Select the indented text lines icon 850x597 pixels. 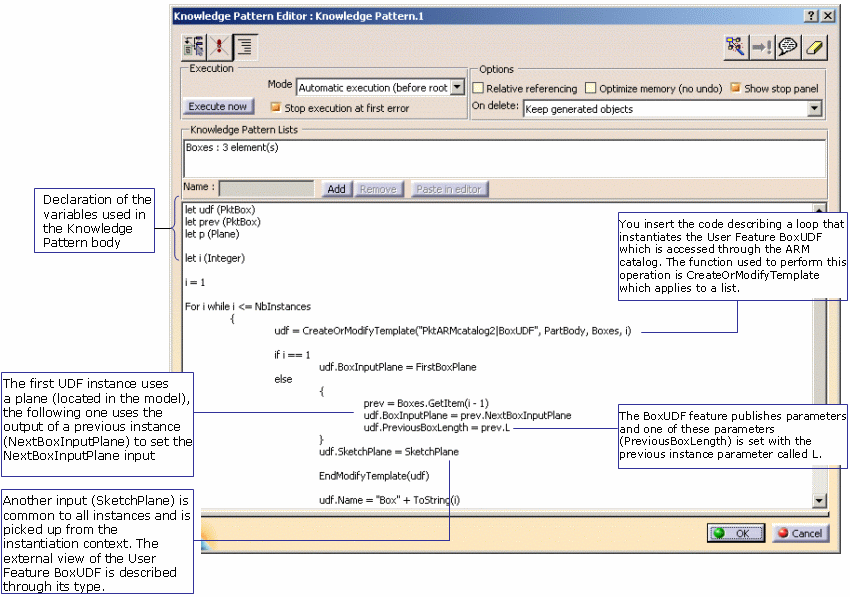coord(244,46)
